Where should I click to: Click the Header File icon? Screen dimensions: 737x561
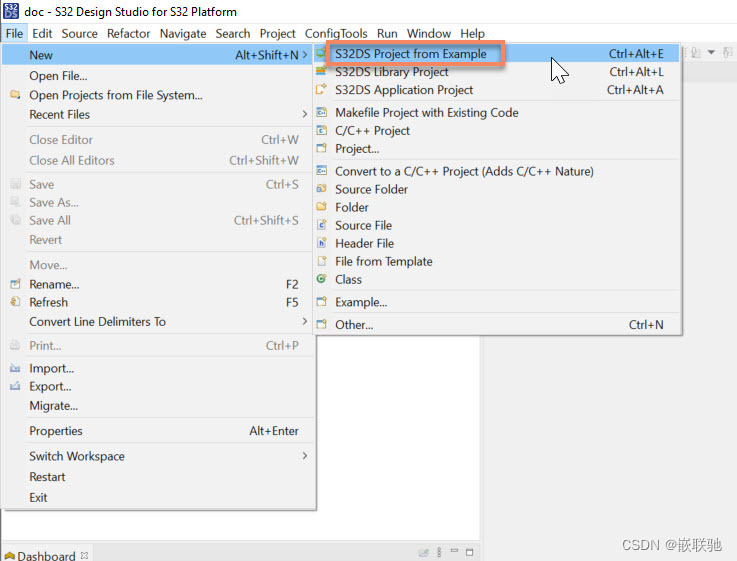tap(321, 243)
